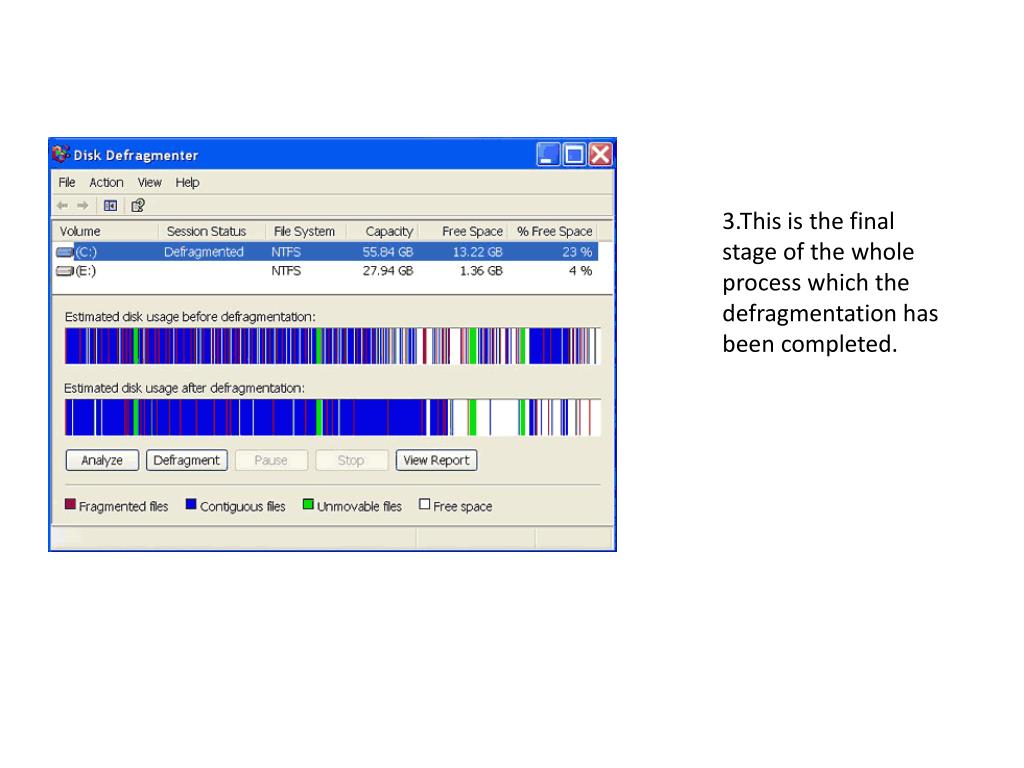1024x768 pixels.
Task: Open the File menu
Action: pos(67,182)
